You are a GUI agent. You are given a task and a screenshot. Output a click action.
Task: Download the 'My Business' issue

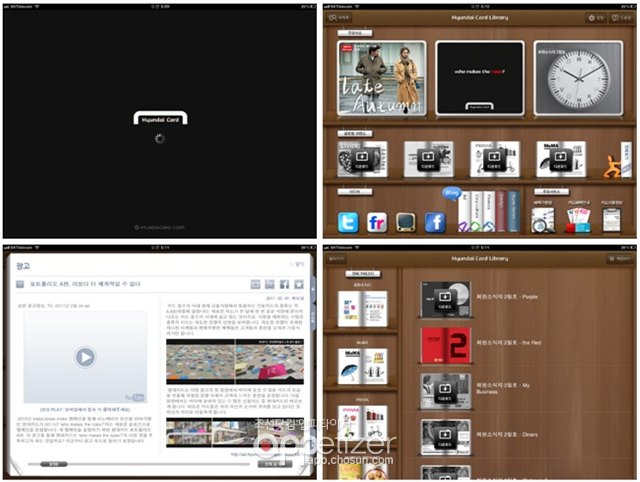pos(444,393)
